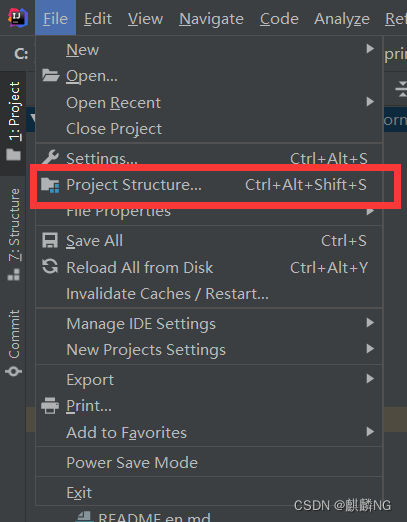
Task: Expand the Open Recent submenu arrow
Action: [370, 101]
